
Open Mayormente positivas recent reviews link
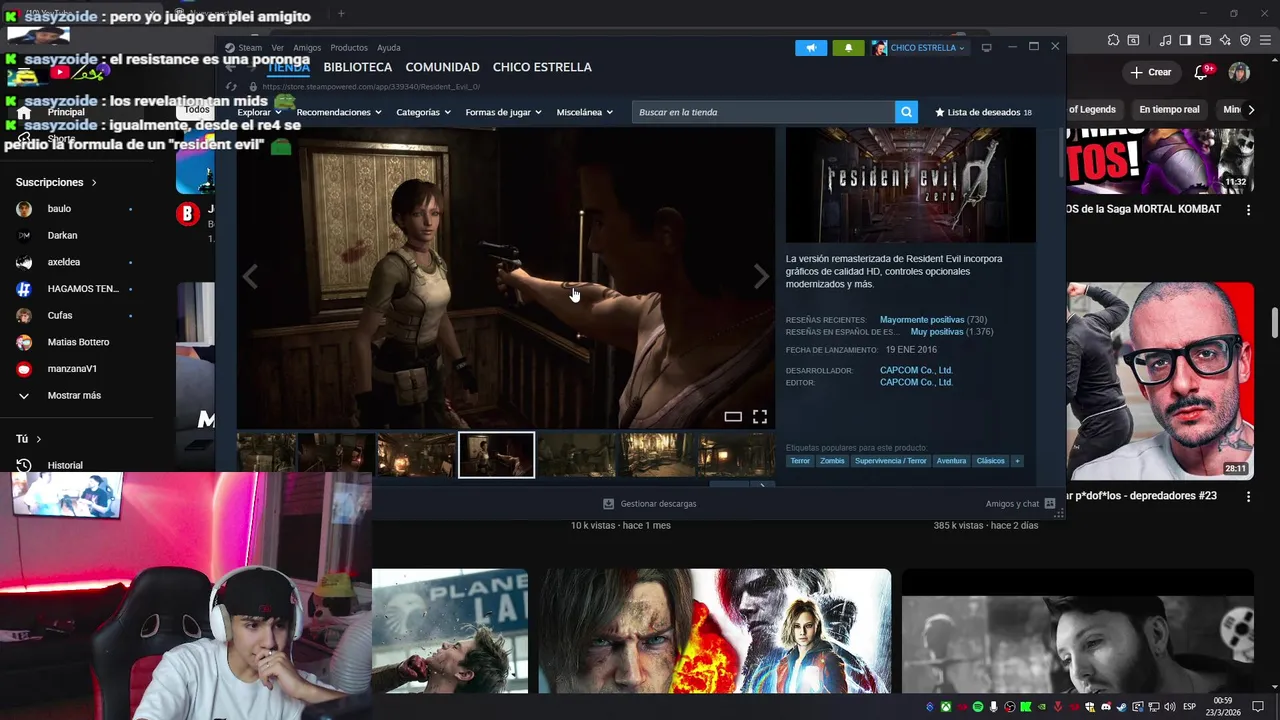point(922,320)
